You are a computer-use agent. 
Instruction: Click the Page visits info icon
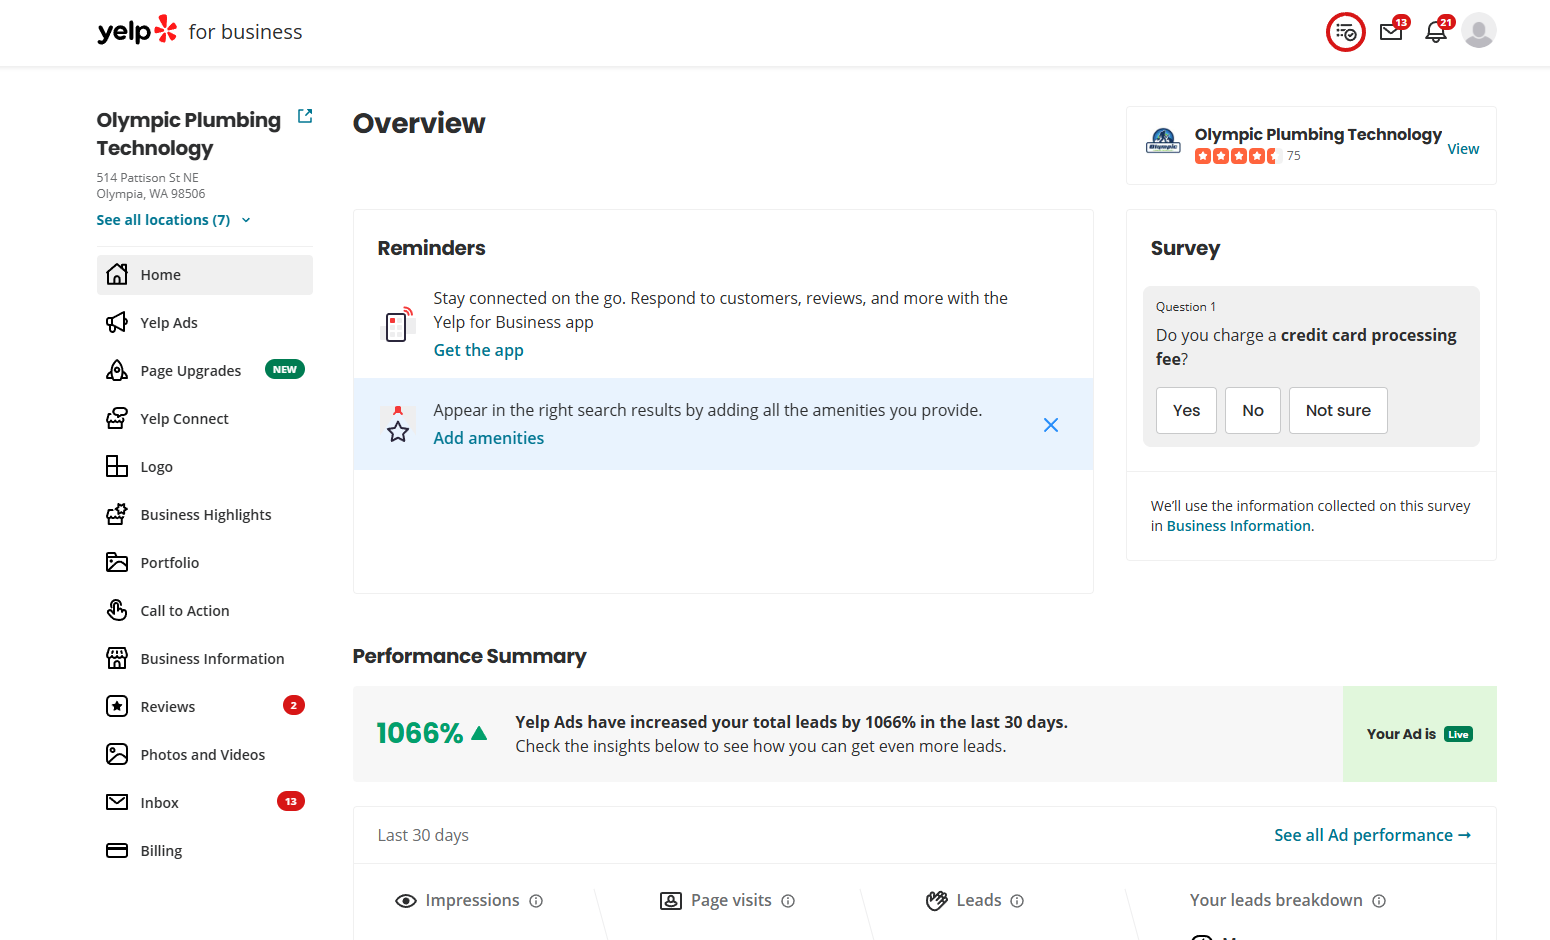point(788,901)
